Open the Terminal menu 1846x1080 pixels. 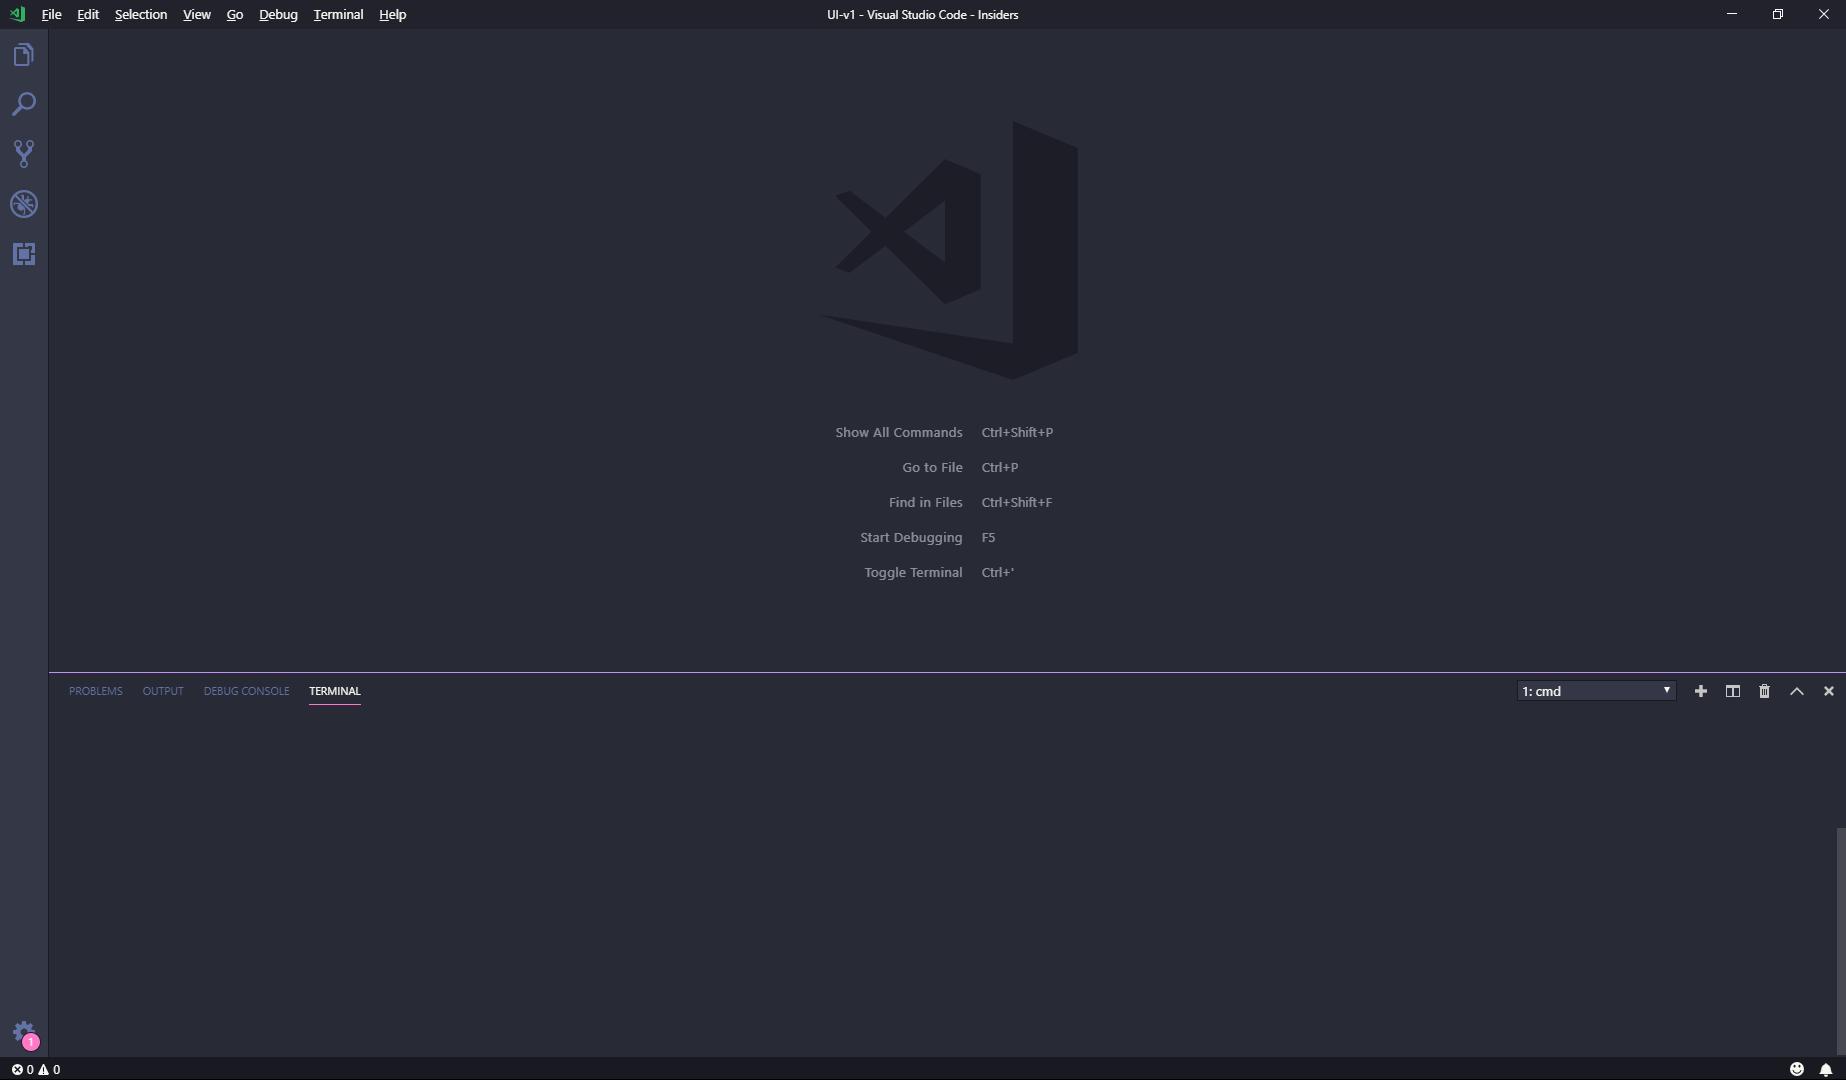pyautogui.click(x=337, y=14)
